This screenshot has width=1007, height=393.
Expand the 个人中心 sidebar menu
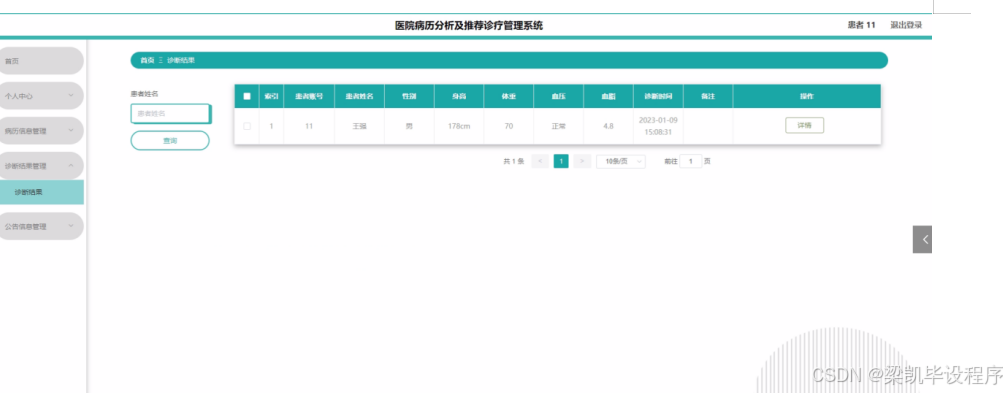42,96
